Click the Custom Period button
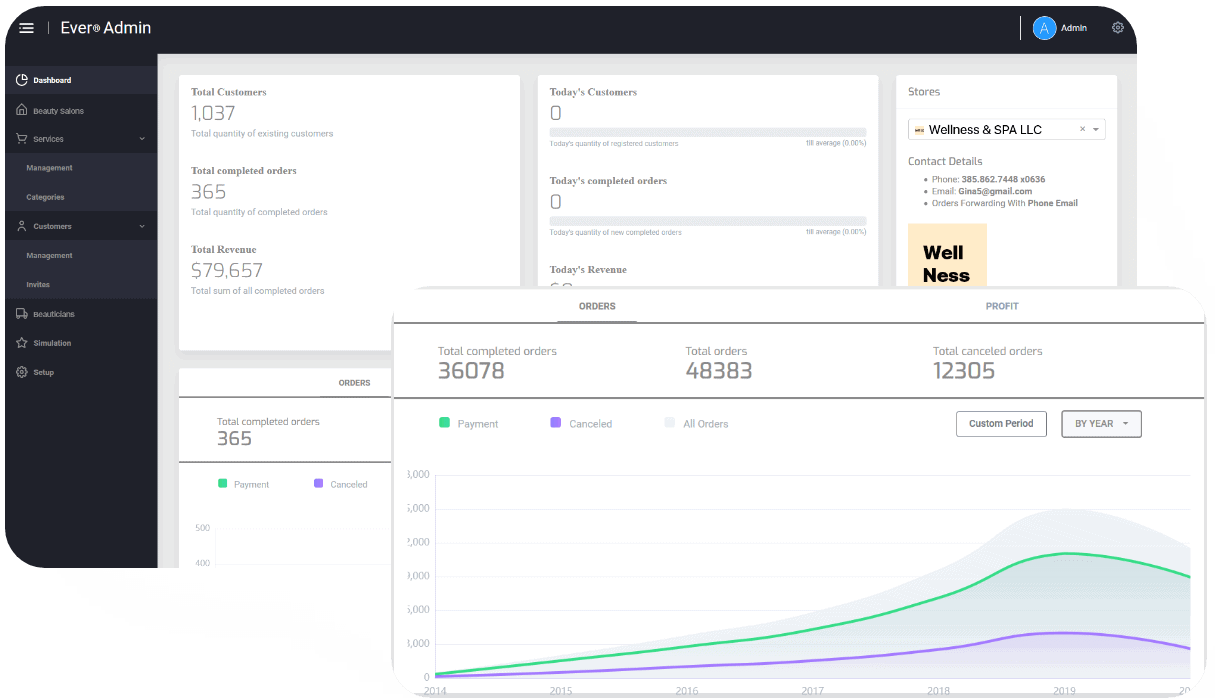1215x698 pixels. pyautogui.click(x=1001, y=423)
